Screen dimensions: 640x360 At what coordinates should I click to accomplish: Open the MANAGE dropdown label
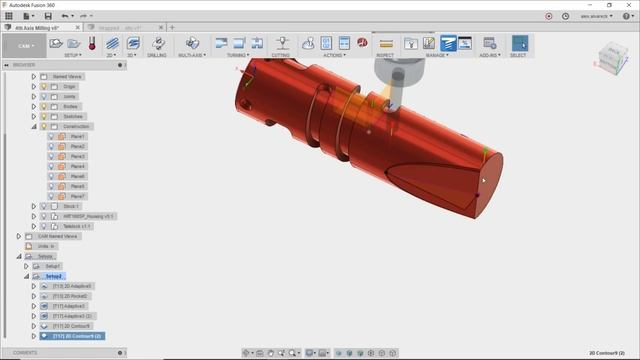click(x=437, y=55)
